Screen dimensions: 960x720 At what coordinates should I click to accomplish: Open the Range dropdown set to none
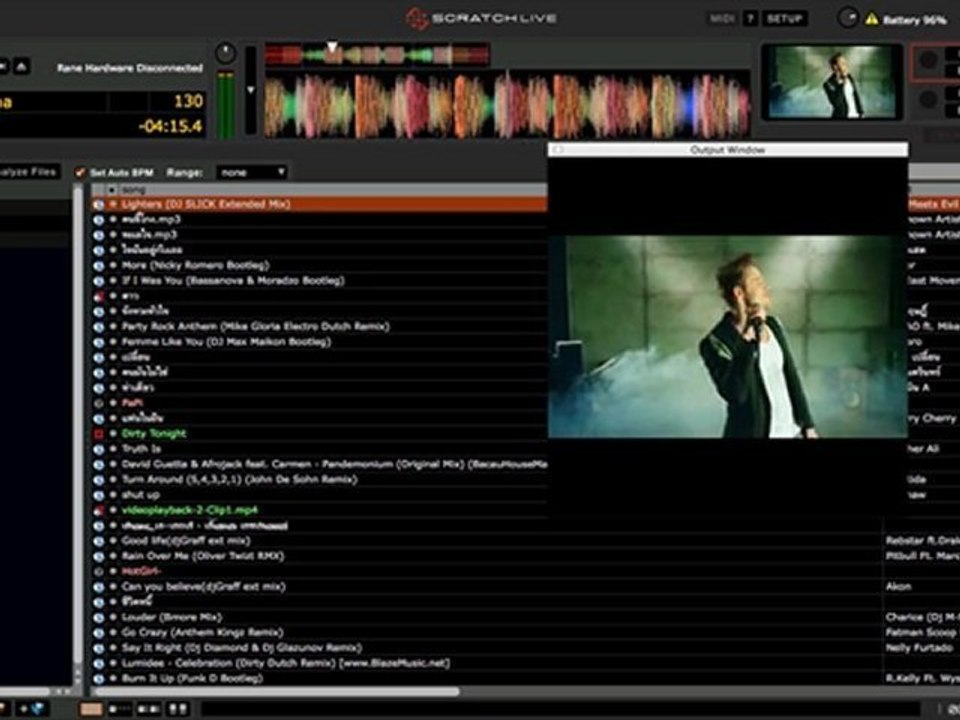click(252, 173)
